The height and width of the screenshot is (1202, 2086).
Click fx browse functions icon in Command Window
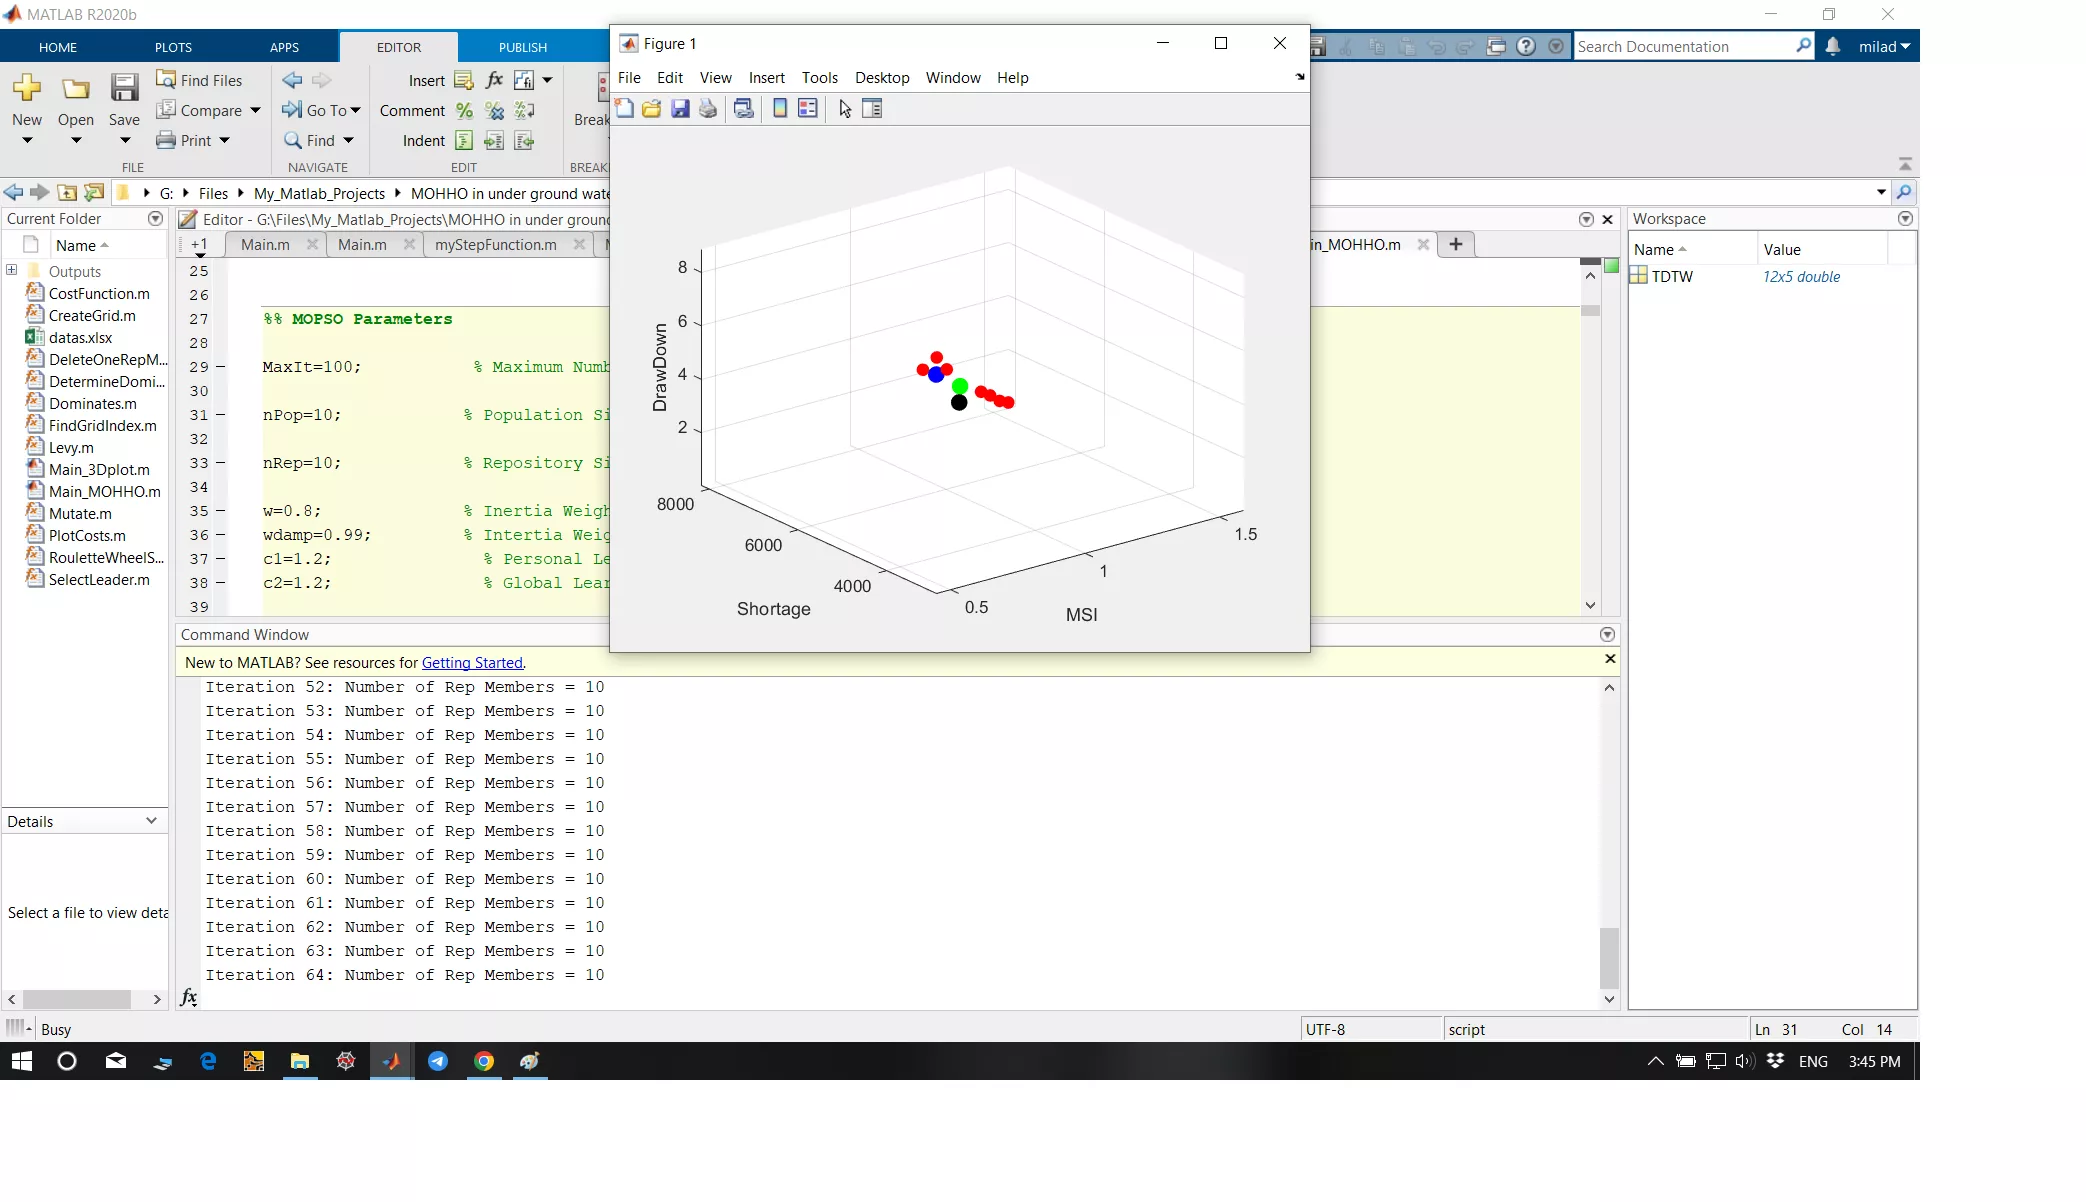(x=188, y=997)
